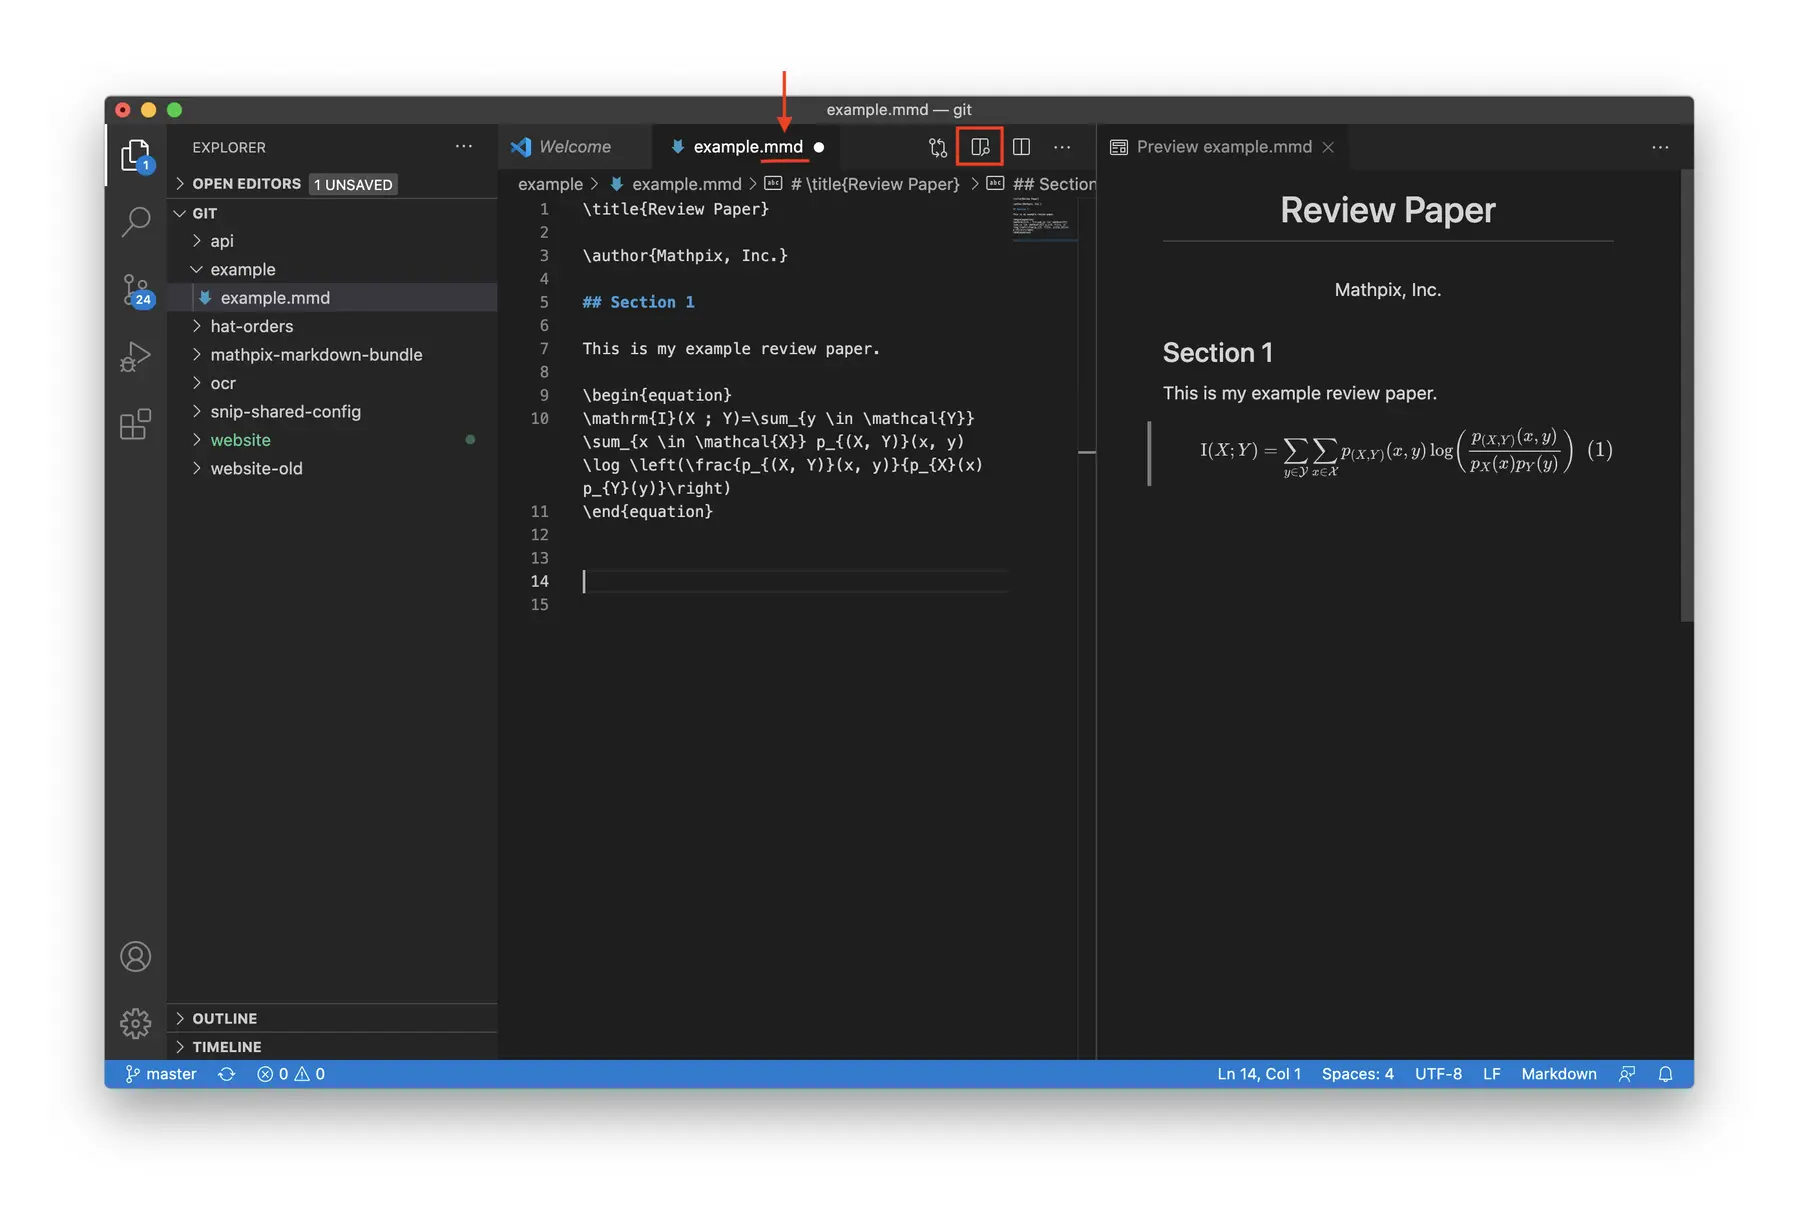
Task: Click the feedback icon in status bar
Action: tap(1627, 1074)
